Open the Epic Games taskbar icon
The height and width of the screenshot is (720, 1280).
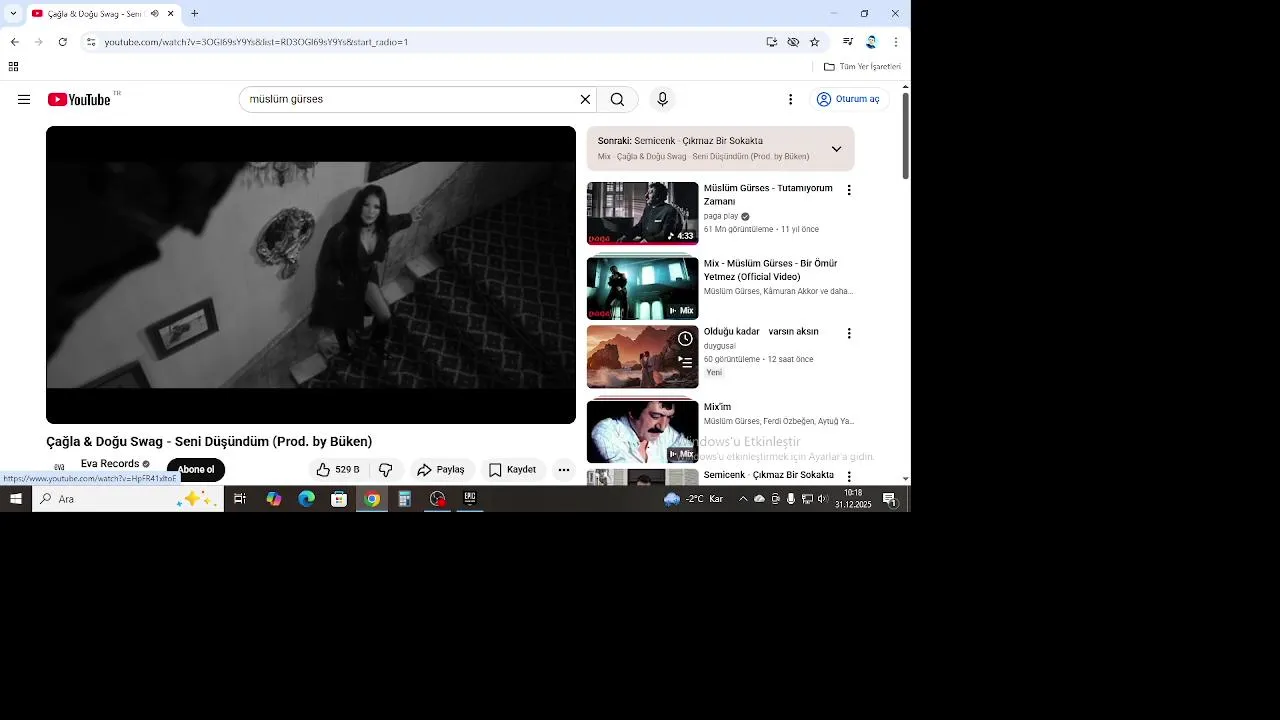470,499
